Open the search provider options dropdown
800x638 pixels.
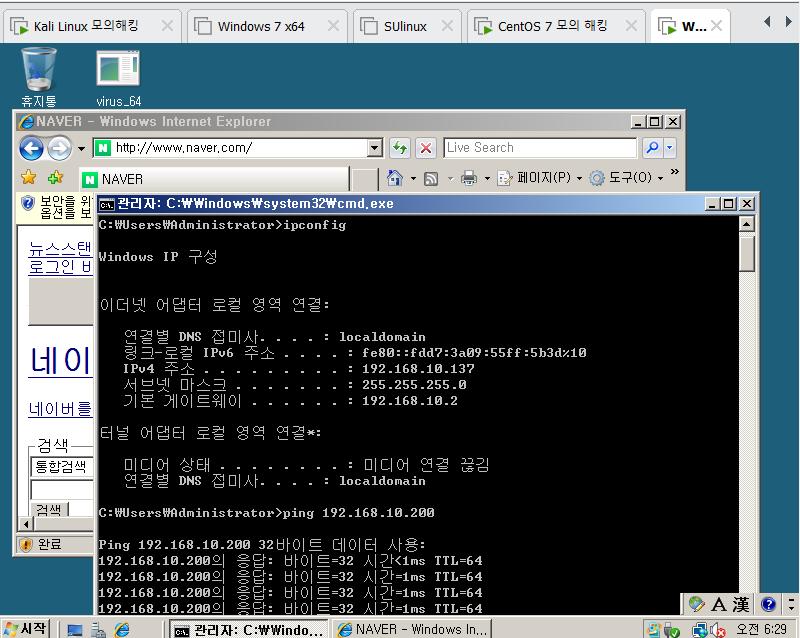tap(670, 148)
